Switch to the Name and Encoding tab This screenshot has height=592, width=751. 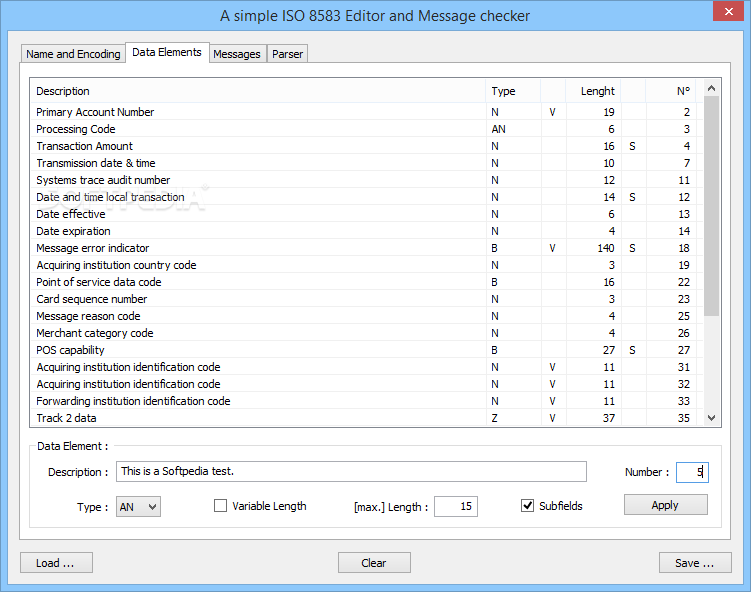tap(73, 54)
